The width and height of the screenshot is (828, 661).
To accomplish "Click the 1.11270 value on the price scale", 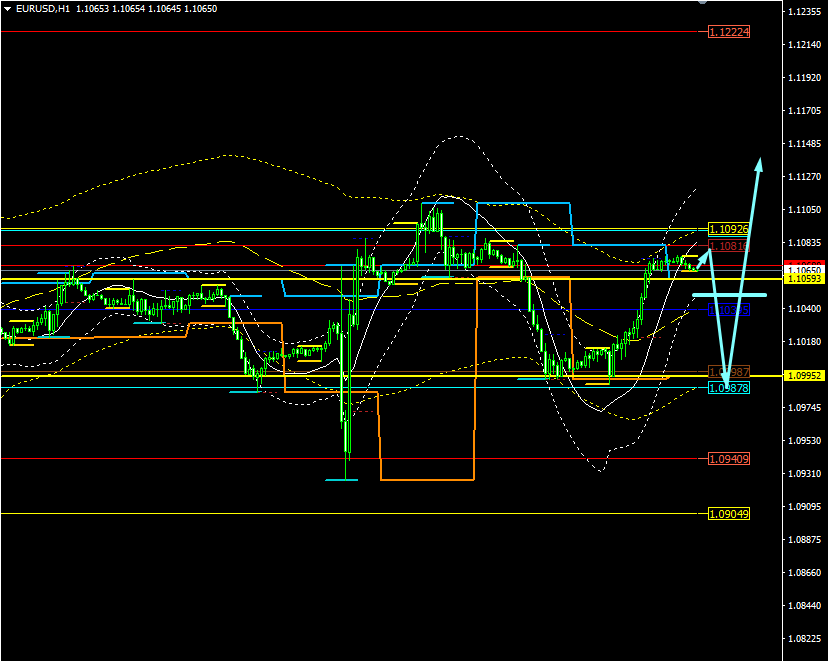I will tap(805, 177).
